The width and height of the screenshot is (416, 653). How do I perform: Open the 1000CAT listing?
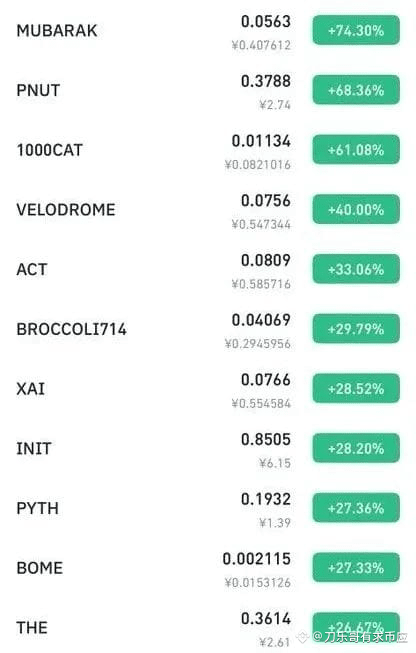(208, 150)
